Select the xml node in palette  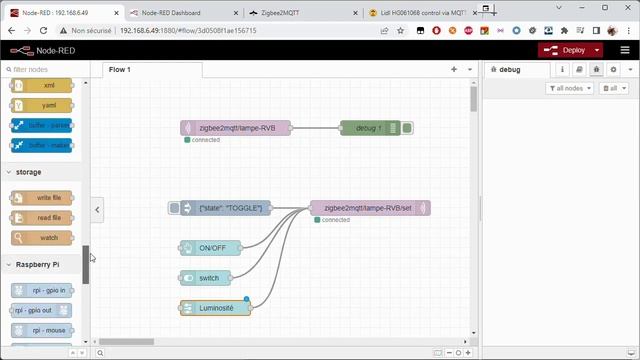tap(42, 85)
